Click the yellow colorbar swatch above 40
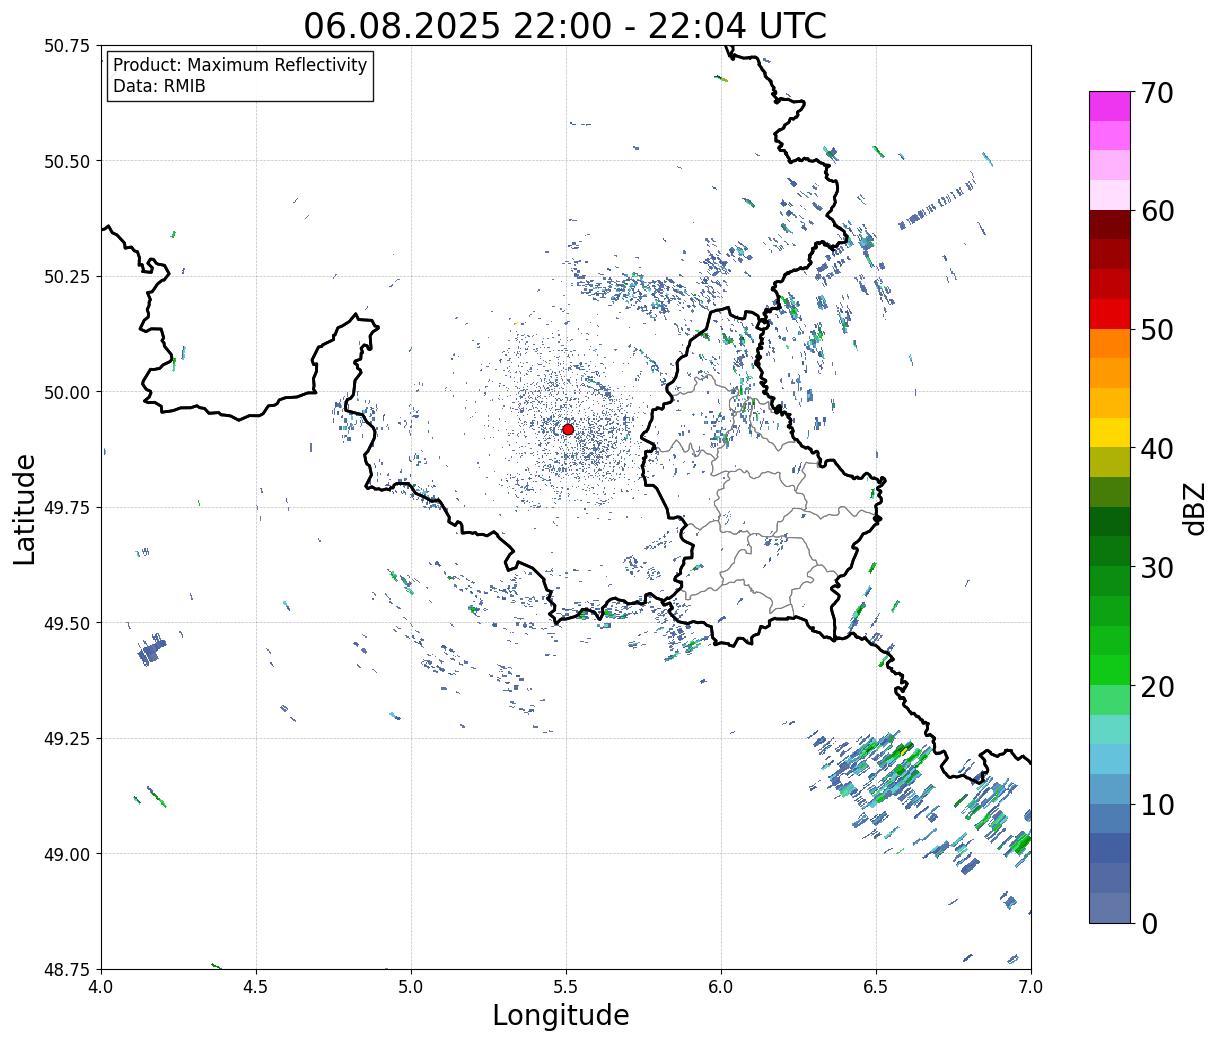This screenshot has height=1040, width=1219. 1110,432
